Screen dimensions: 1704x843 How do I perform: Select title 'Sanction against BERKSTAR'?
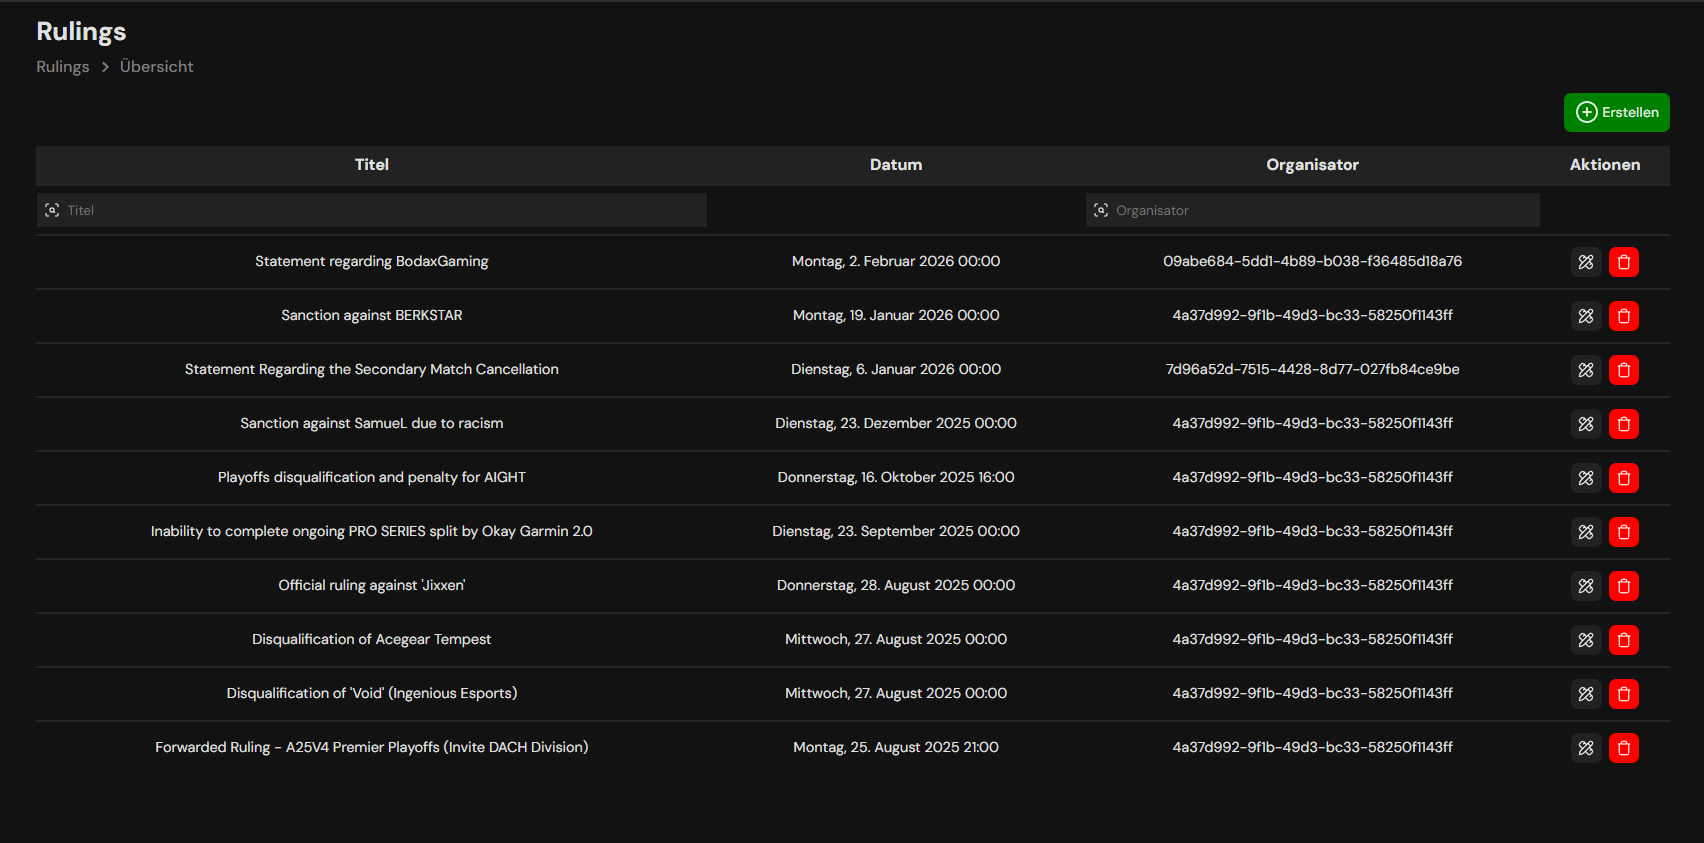click(372, 315)
